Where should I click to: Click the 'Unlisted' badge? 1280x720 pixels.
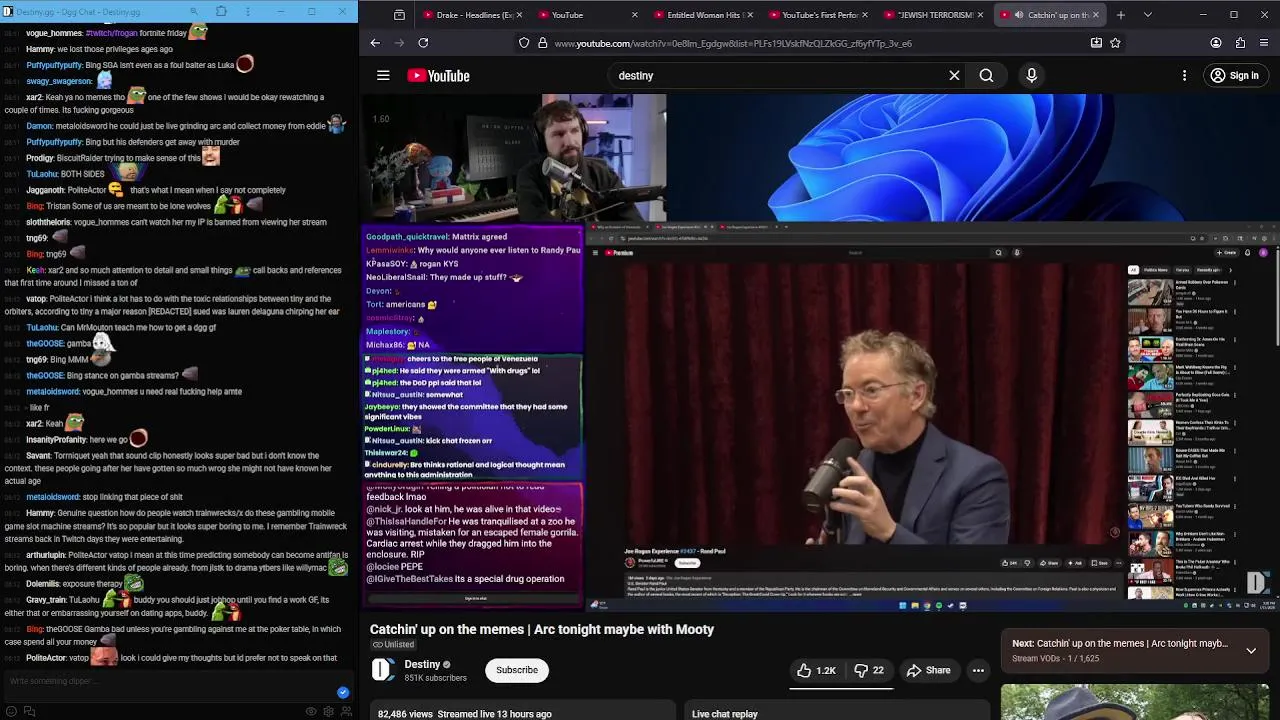[x=393, y=645]
